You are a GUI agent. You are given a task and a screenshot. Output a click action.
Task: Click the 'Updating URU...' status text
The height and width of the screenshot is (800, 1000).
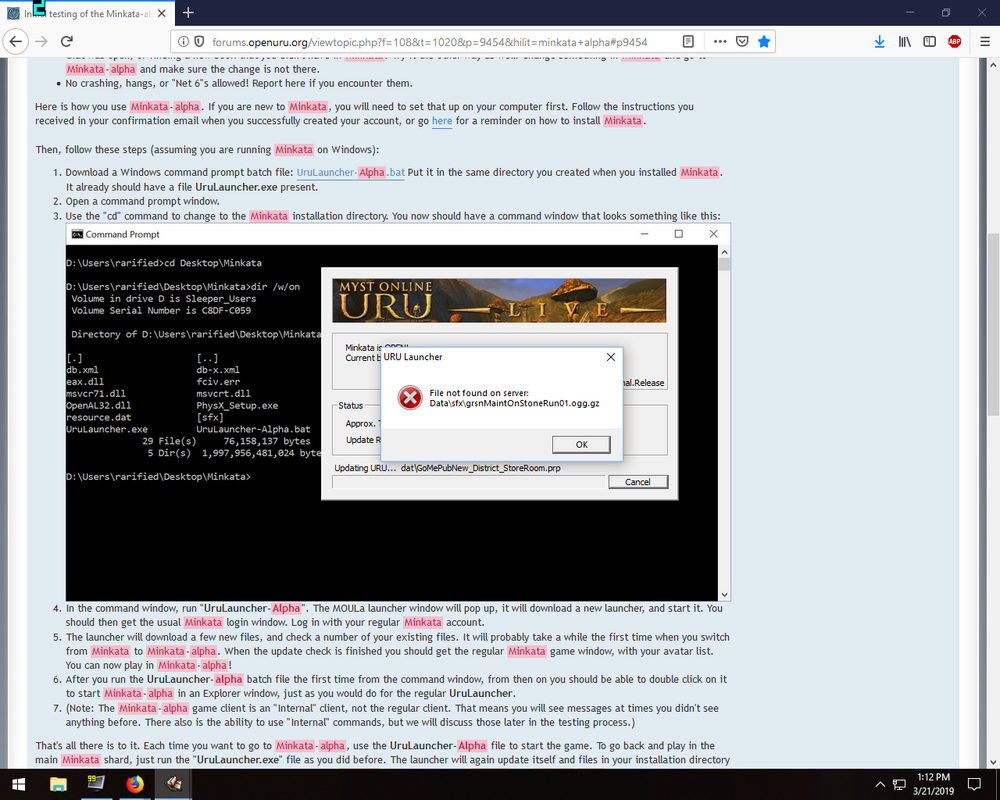coord(365,468)
